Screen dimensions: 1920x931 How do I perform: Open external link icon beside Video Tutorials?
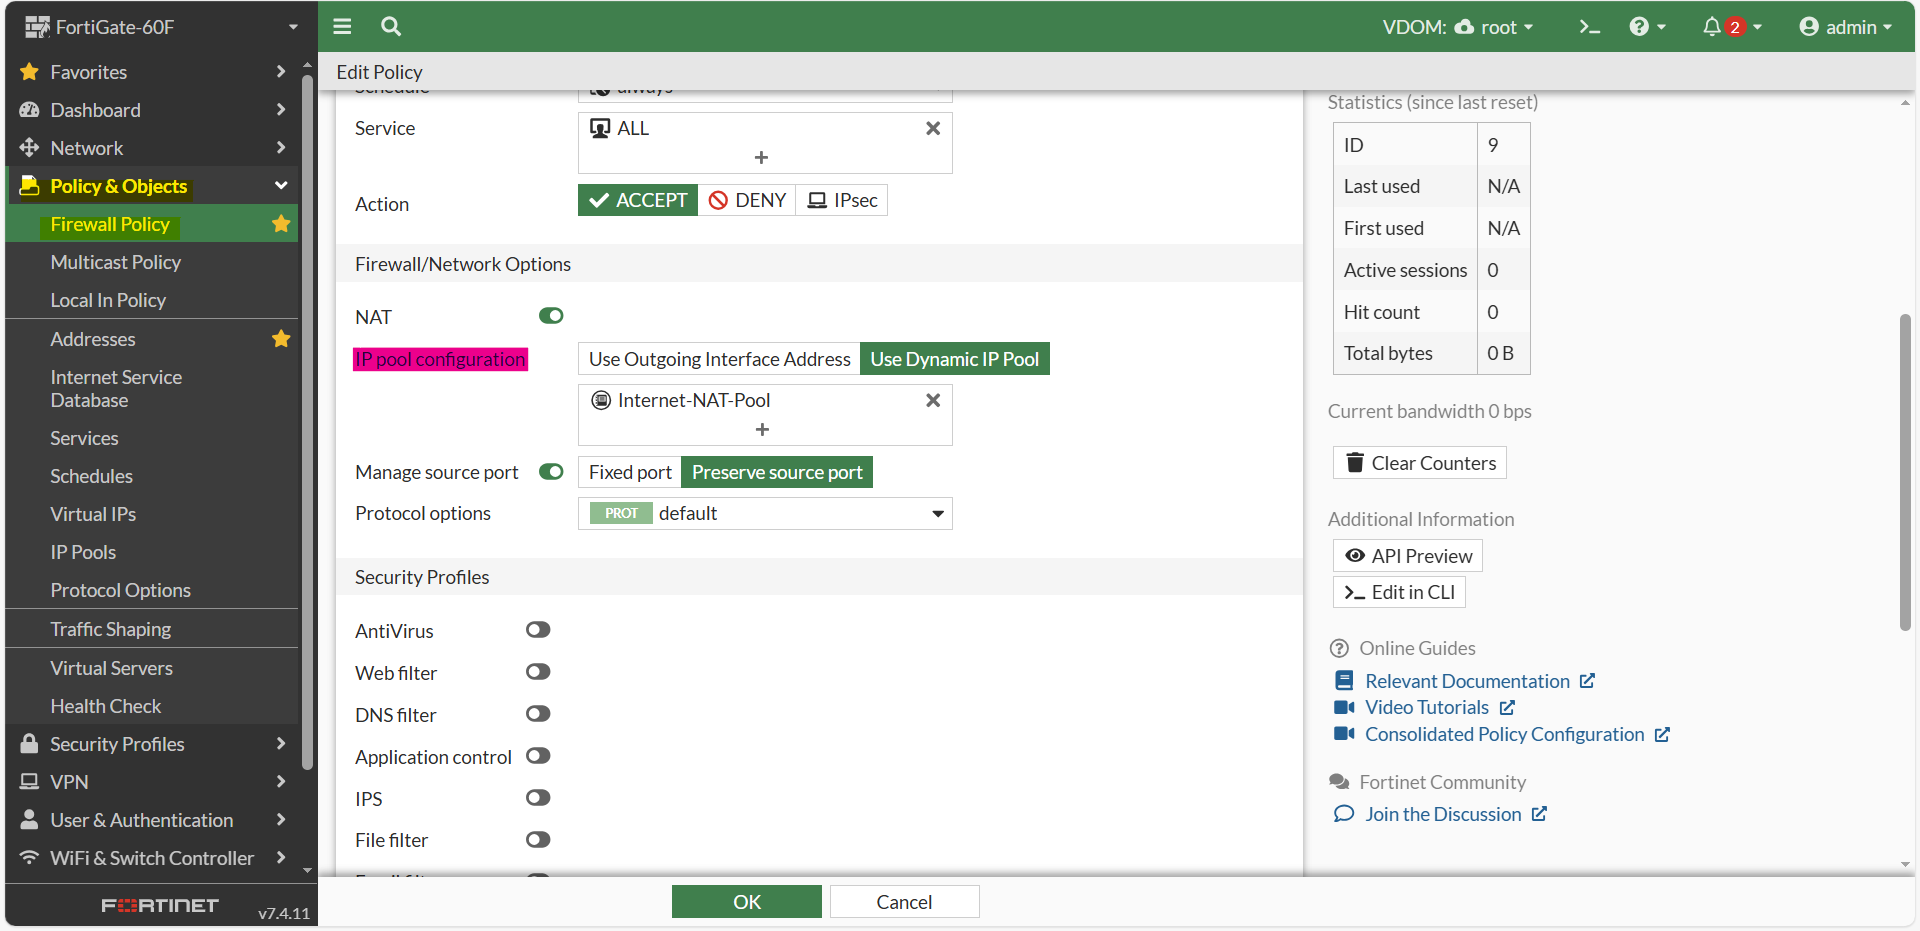tap(1507, 707)
